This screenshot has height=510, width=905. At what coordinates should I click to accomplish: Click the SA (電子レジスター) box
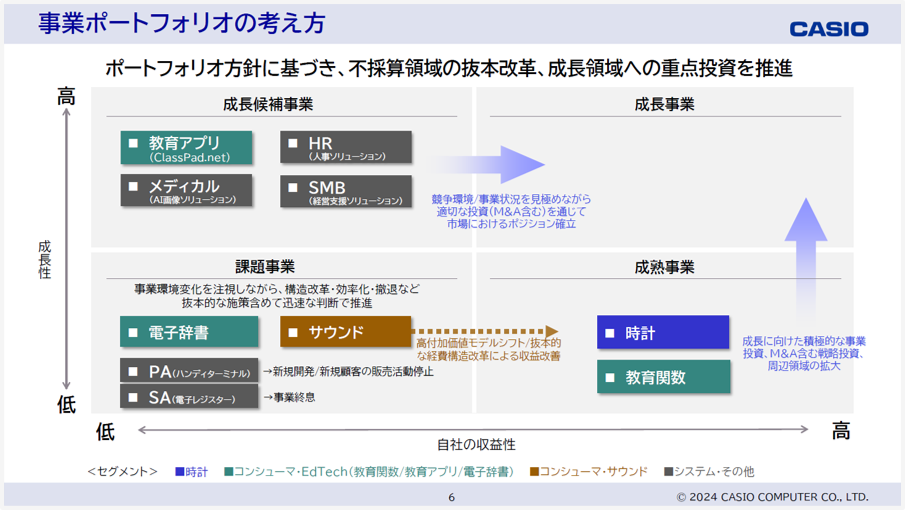tap(189, 397)
